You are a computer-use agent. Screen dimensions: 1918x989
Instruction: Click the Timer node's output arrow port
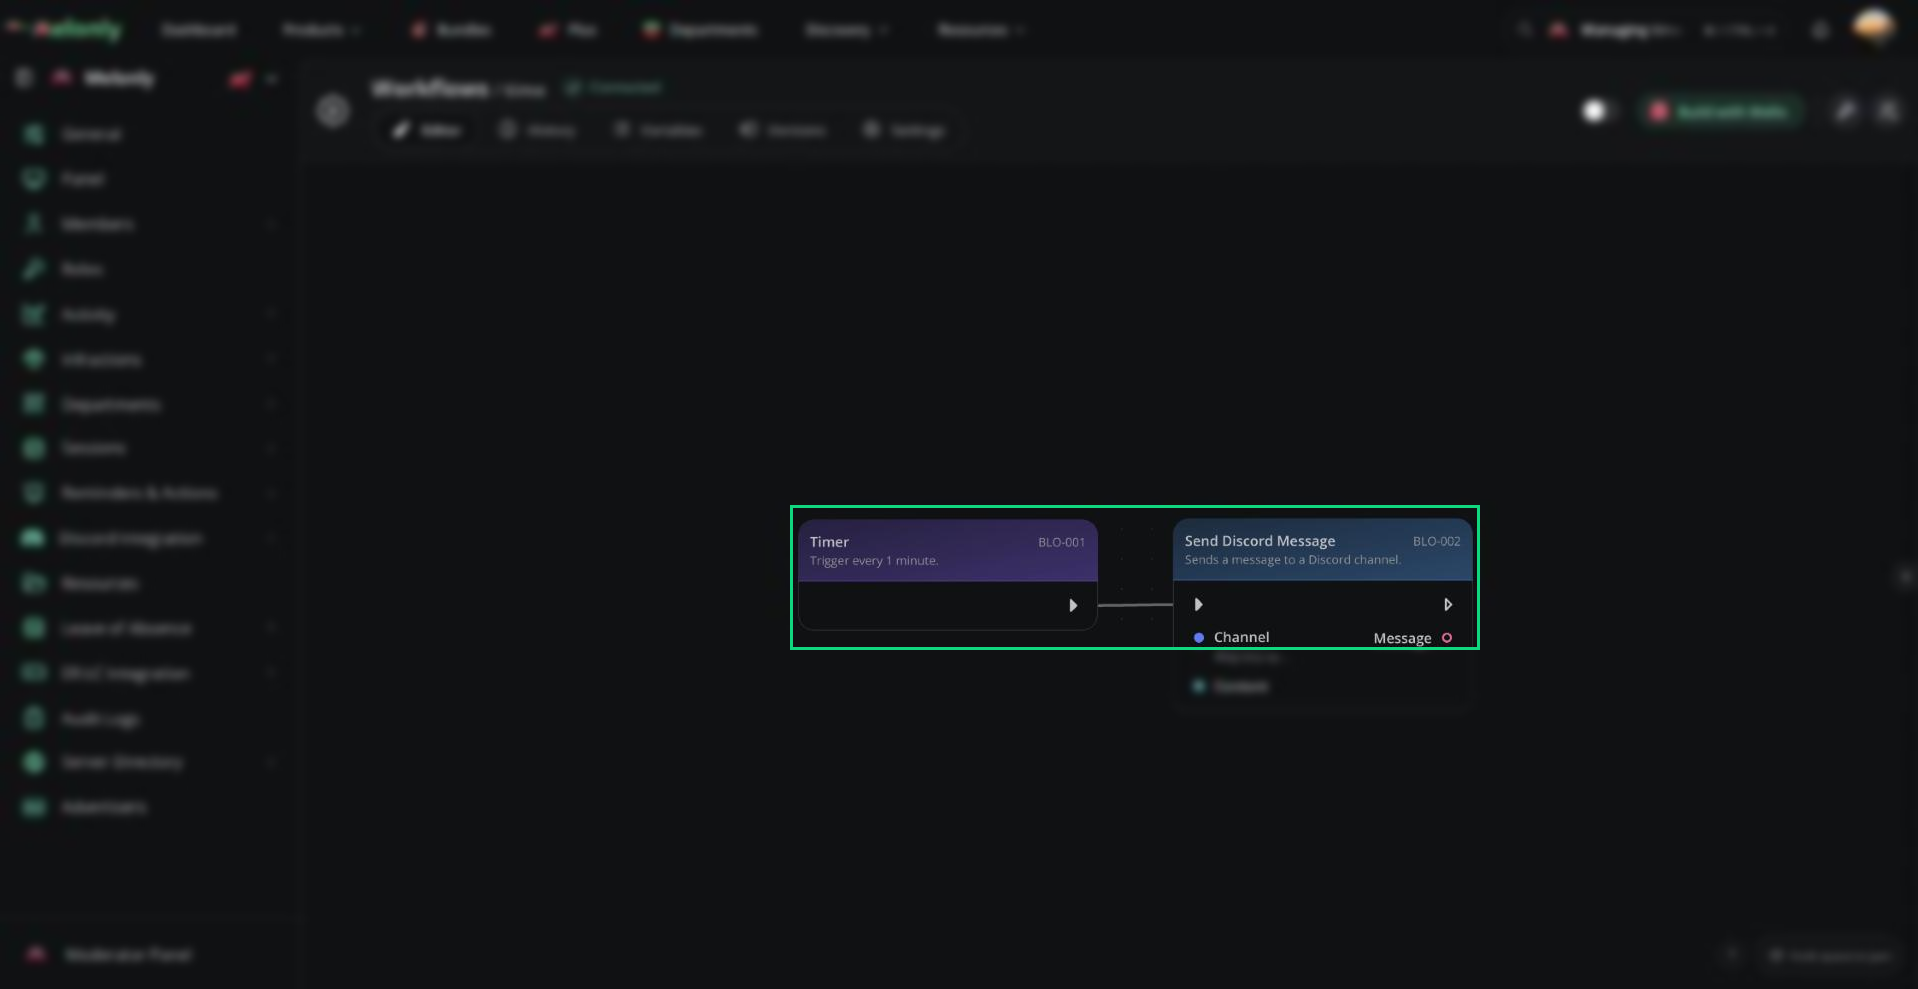click(1073, 605)
